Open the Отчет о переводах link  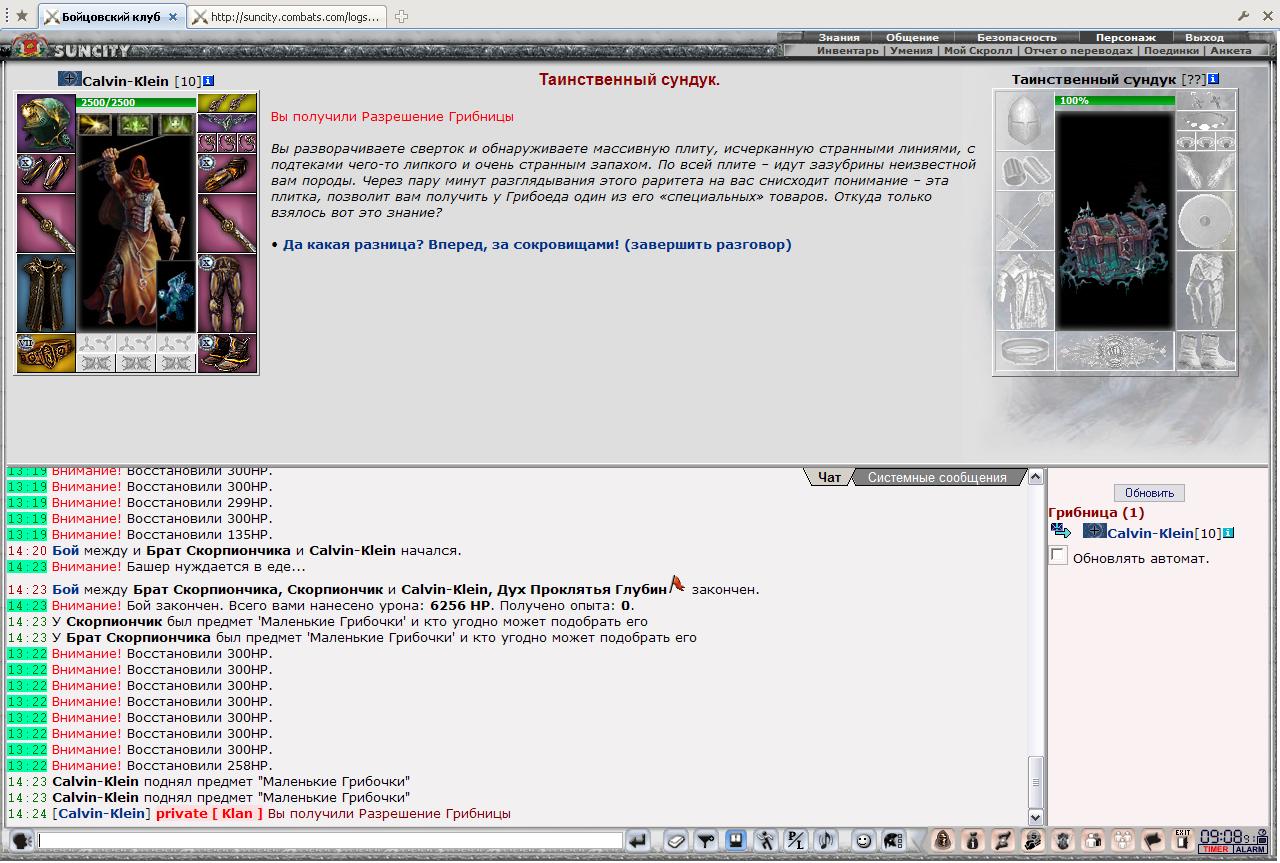pyautogui.click(x=1078, y=50)
